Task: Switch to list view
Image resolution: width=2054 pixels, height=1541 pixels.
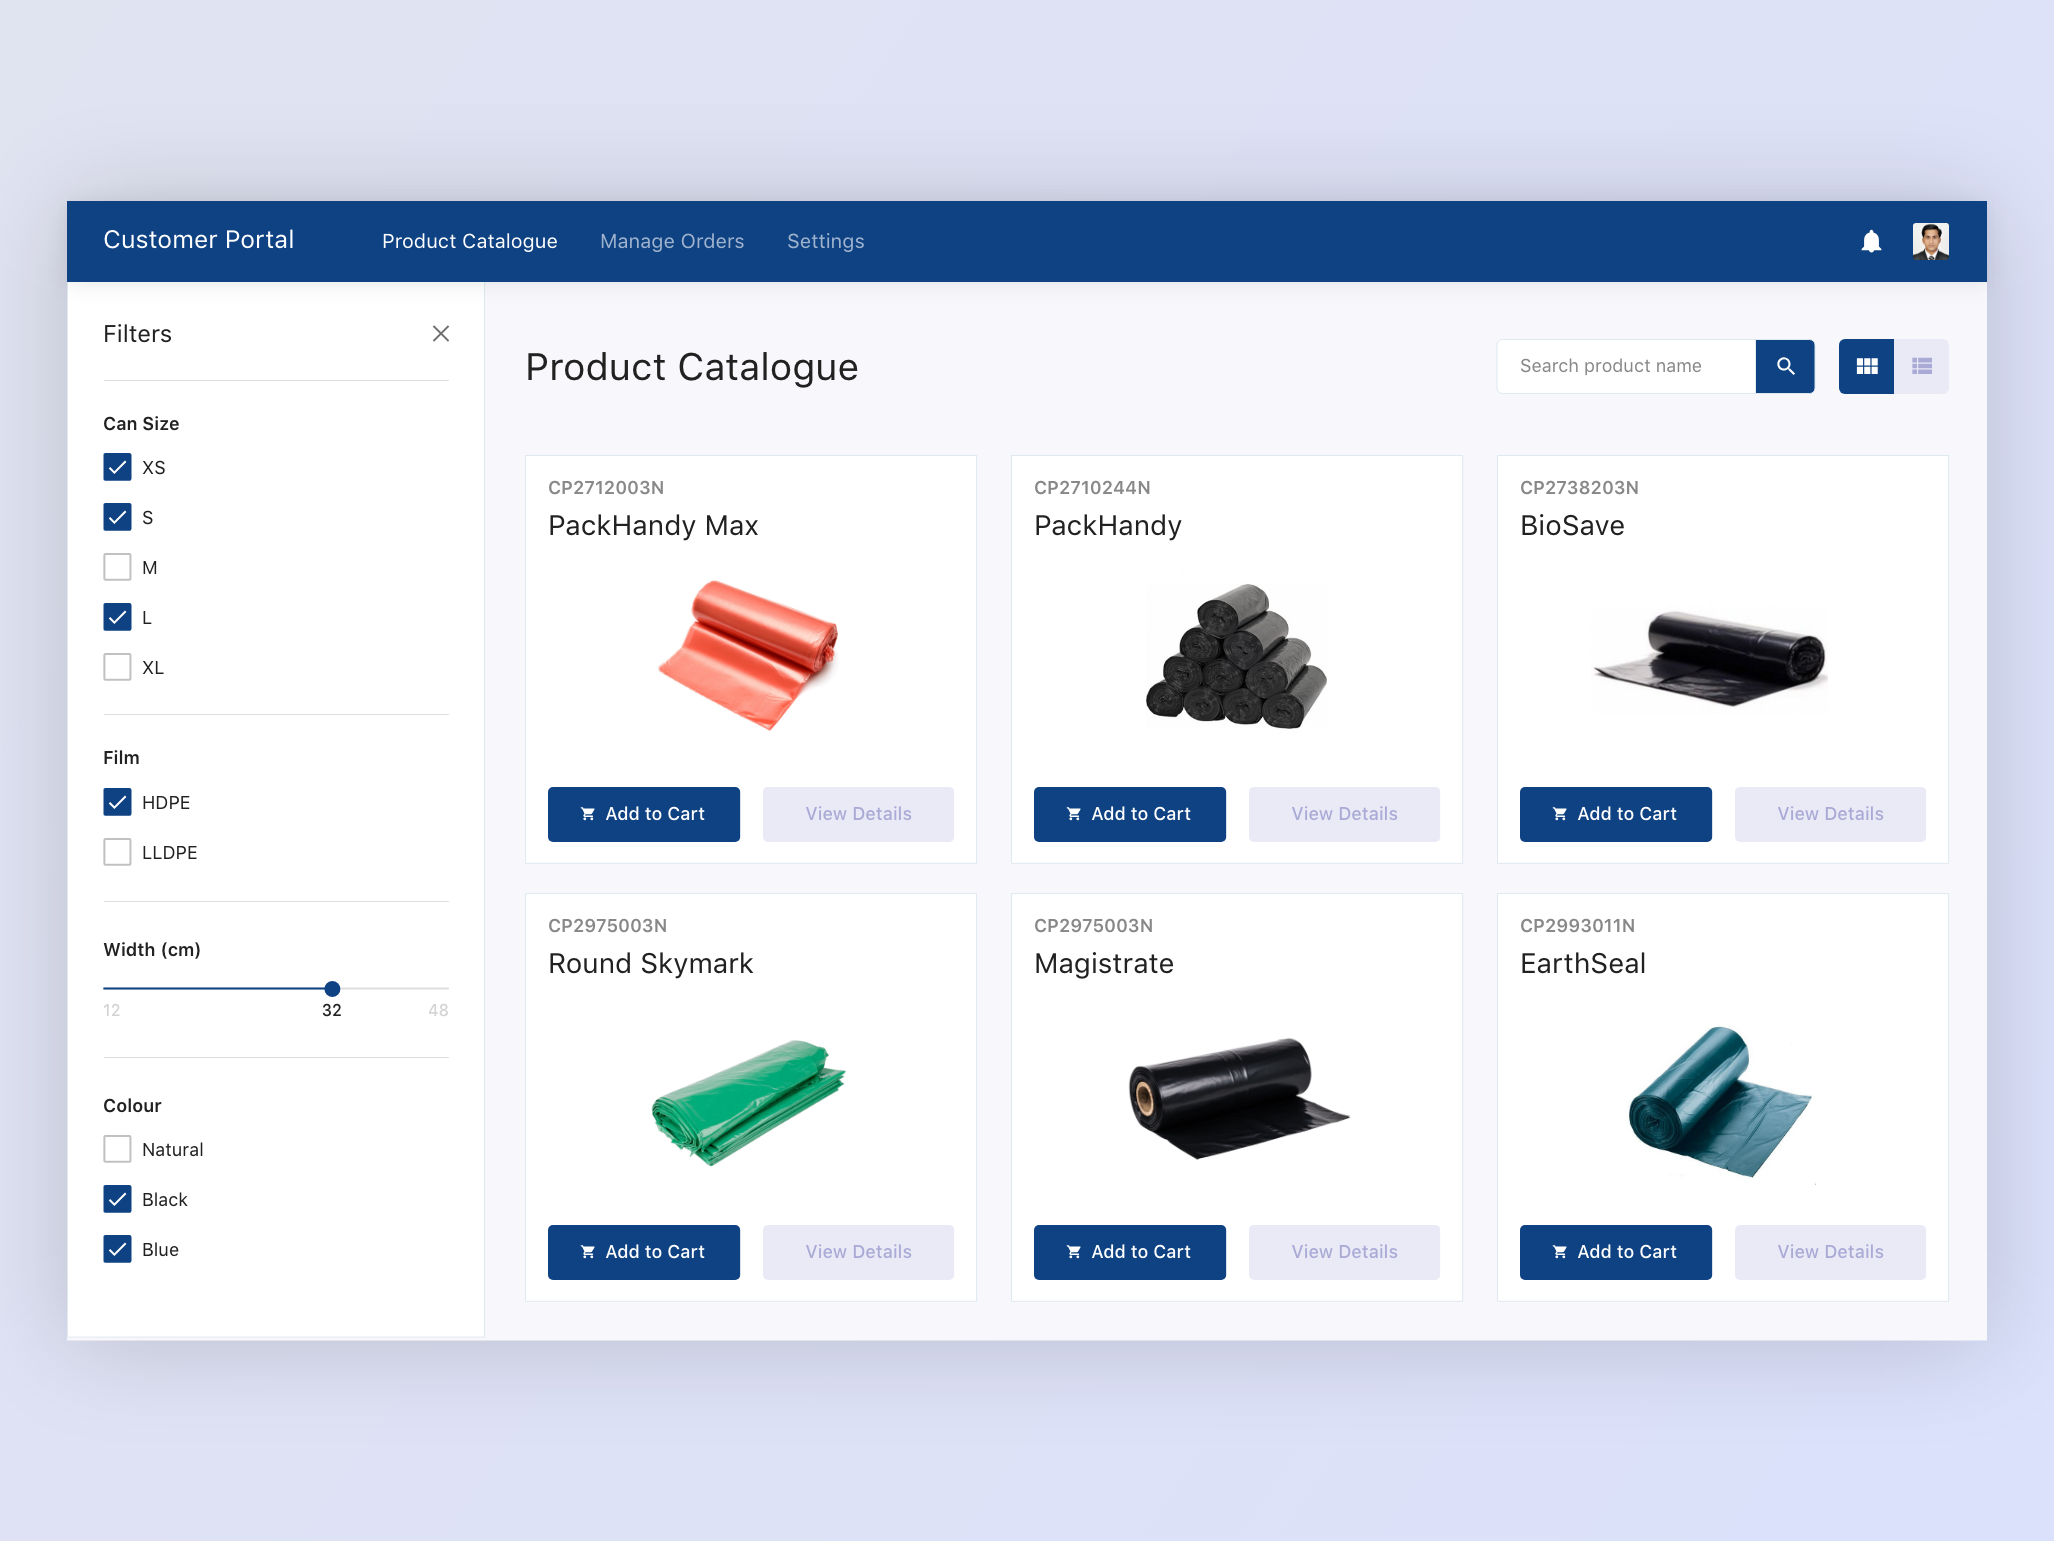Action: (x=1921, y=366)
